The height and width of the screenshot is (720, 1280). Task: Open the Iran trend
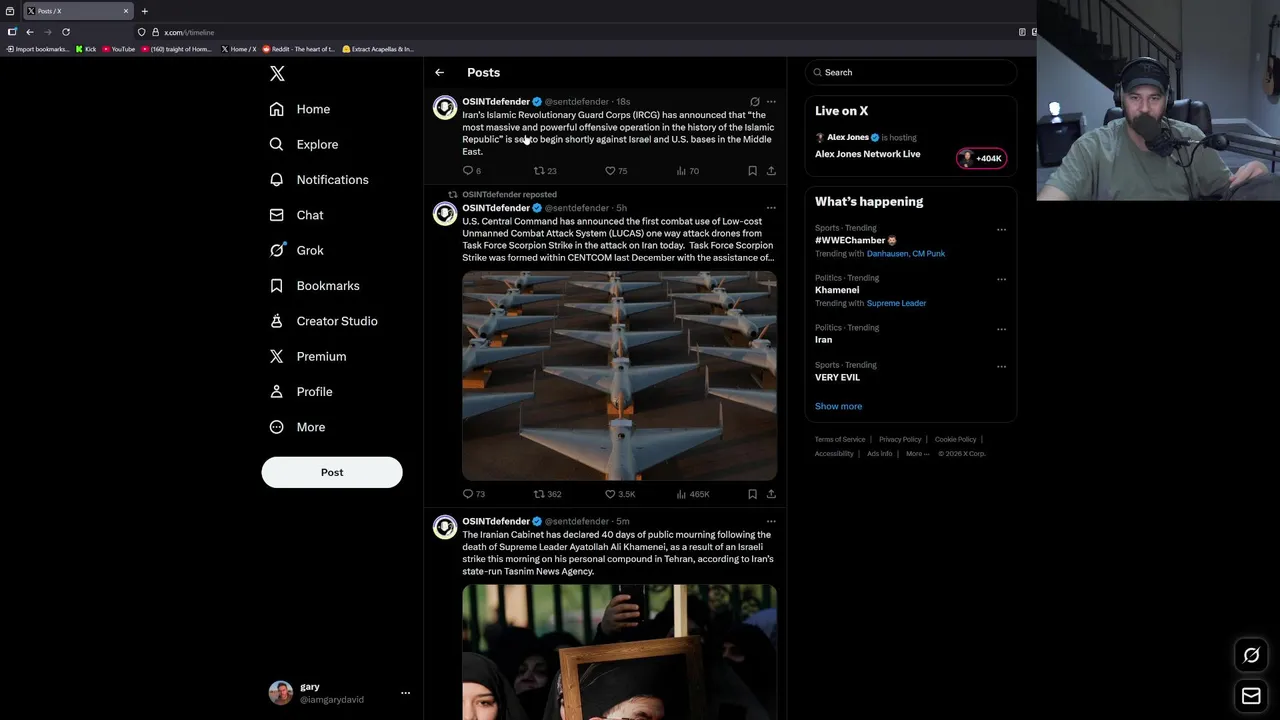coord(823,340)
